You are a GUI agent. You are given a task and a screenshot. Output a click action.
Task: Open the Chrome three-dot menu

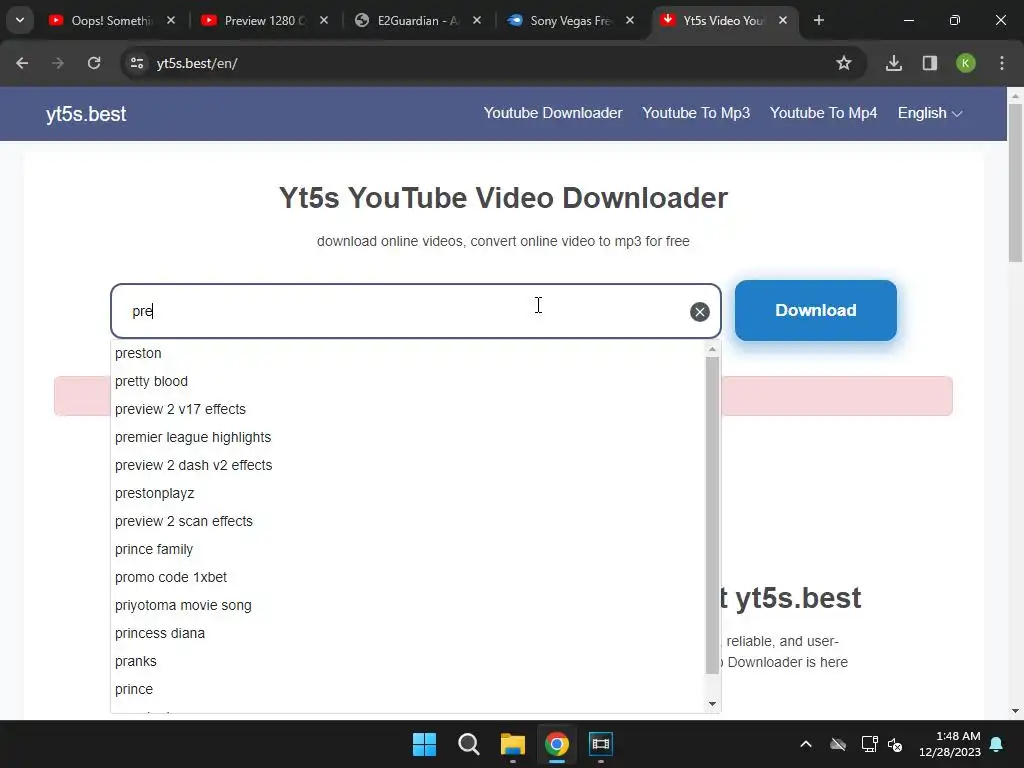pos(1002,63)
